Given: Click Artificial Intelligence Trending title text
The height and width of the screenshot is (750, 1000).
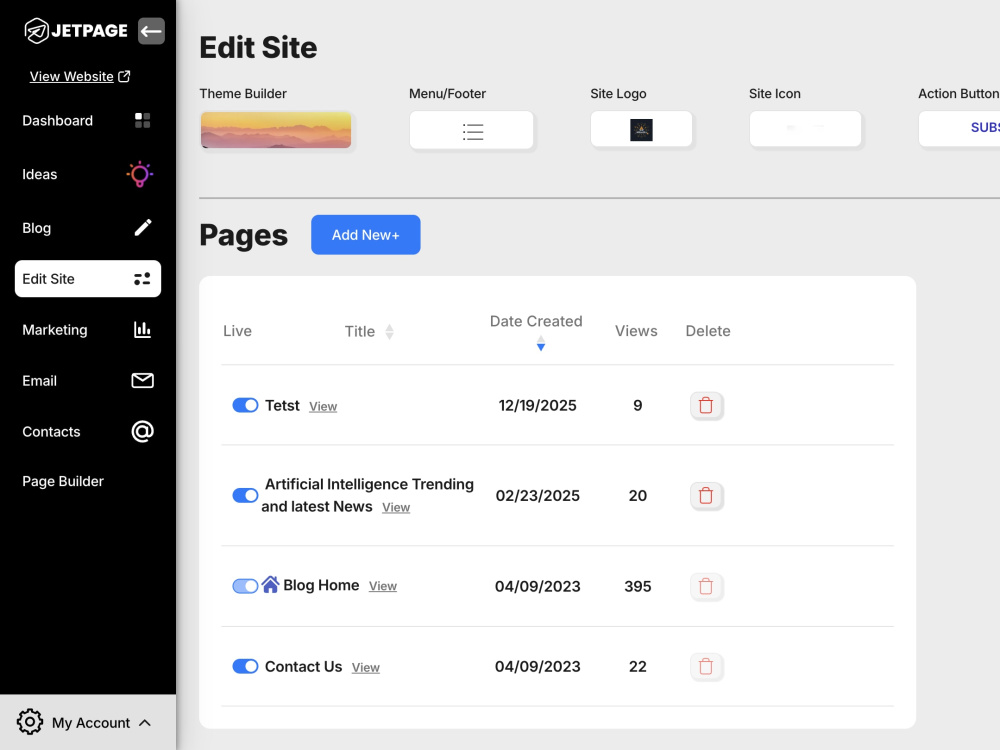Looking at the screenshot, I should [367, 496].
